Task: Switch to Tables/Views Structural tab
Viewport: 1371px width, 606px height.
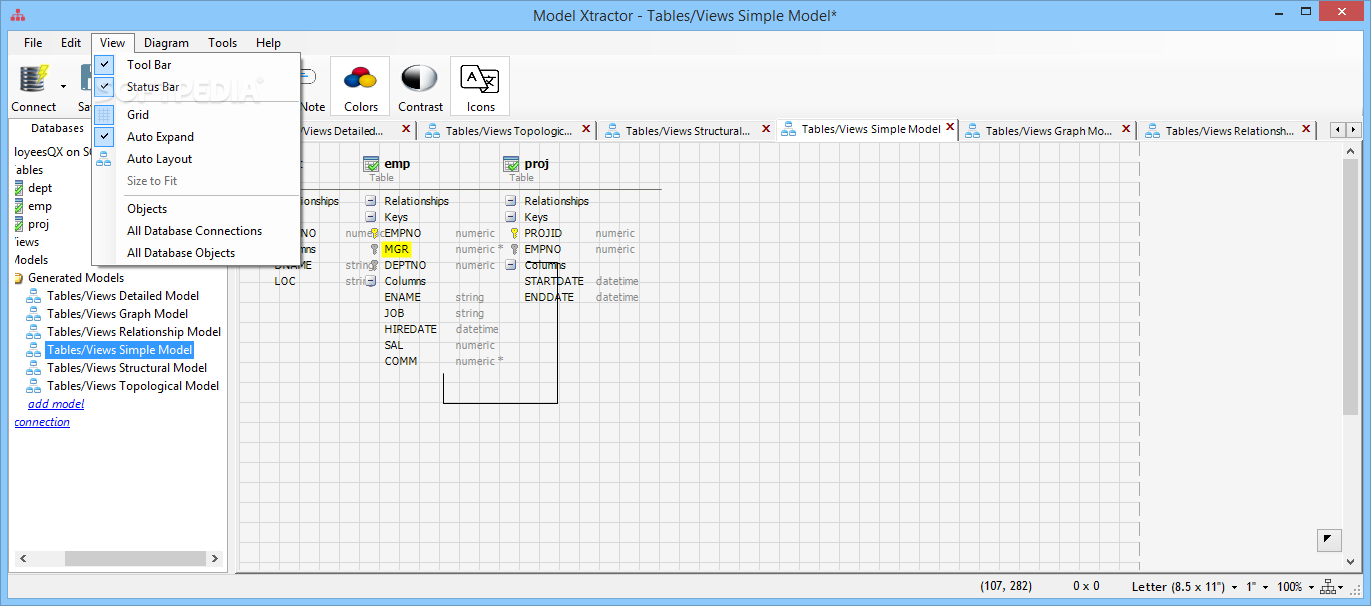Action: [688, 130]
